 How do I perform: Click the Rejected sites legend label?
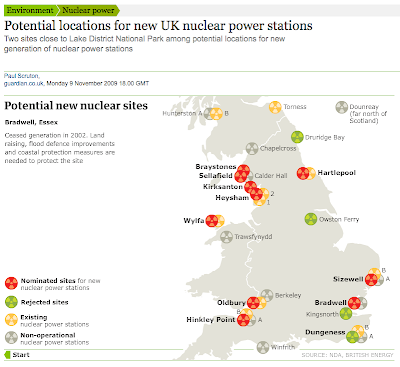tap(44, 302)
